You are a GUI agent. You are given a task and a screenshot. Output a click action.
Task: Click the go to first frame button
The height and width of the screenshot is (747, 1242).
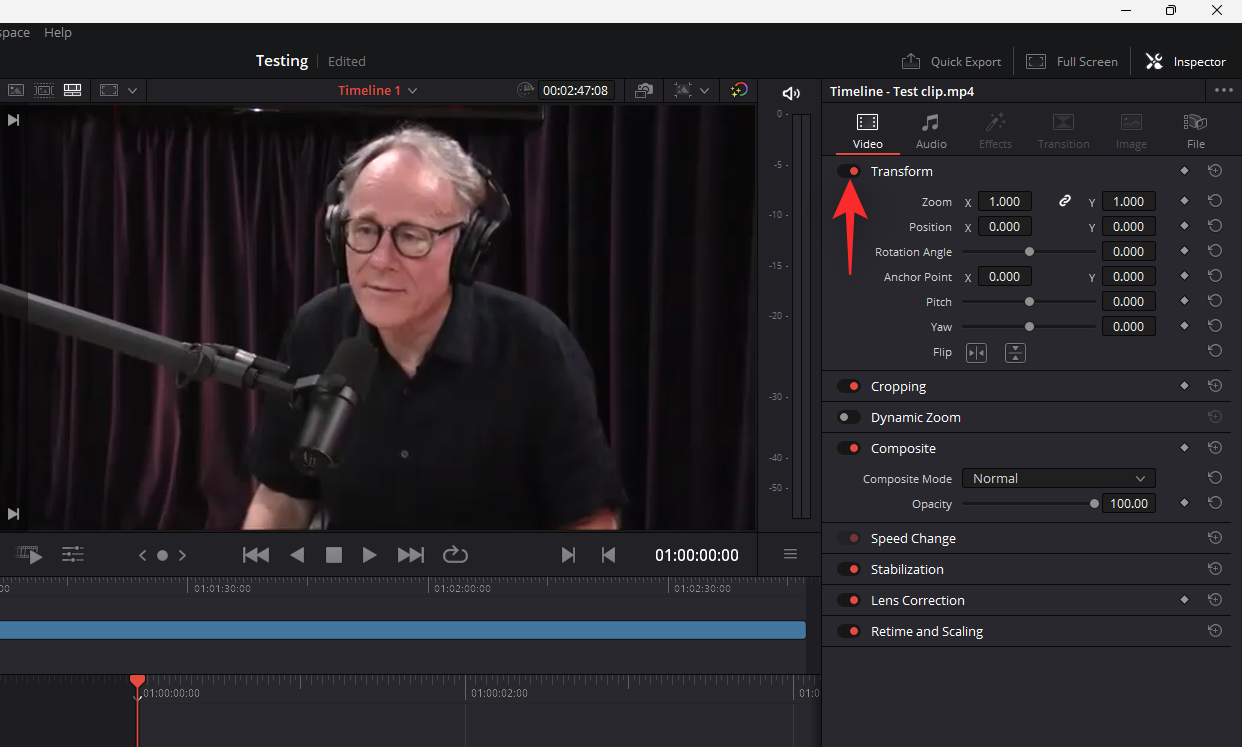[x=256, y=555]
